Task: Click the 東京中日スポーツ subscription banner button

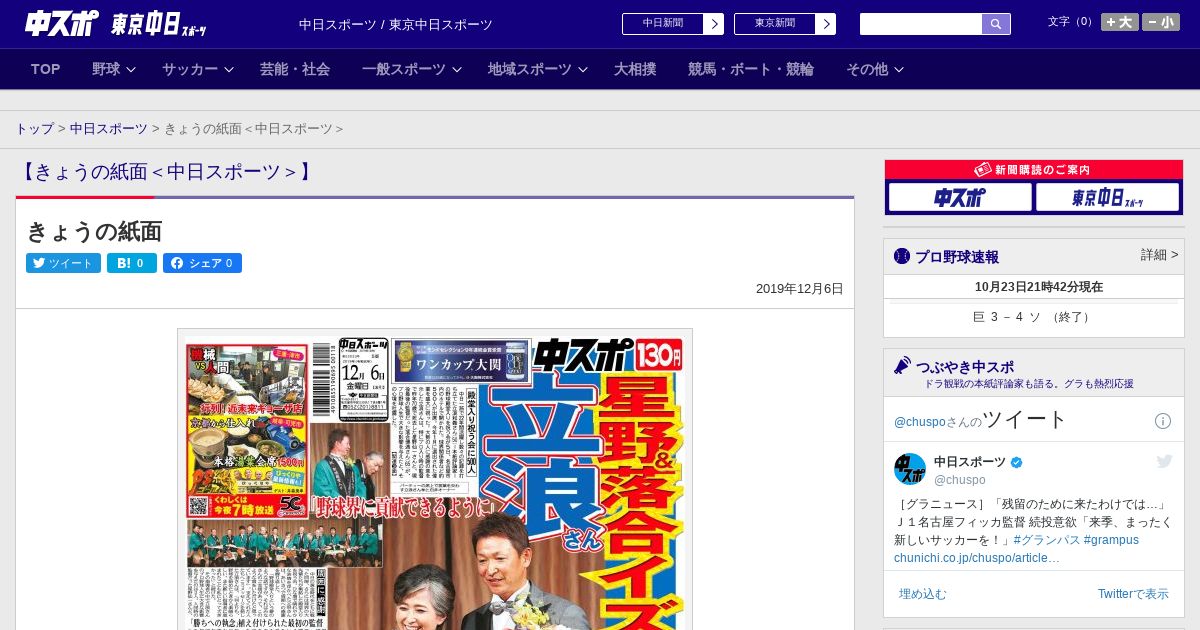Action: tap(1107, 198)
